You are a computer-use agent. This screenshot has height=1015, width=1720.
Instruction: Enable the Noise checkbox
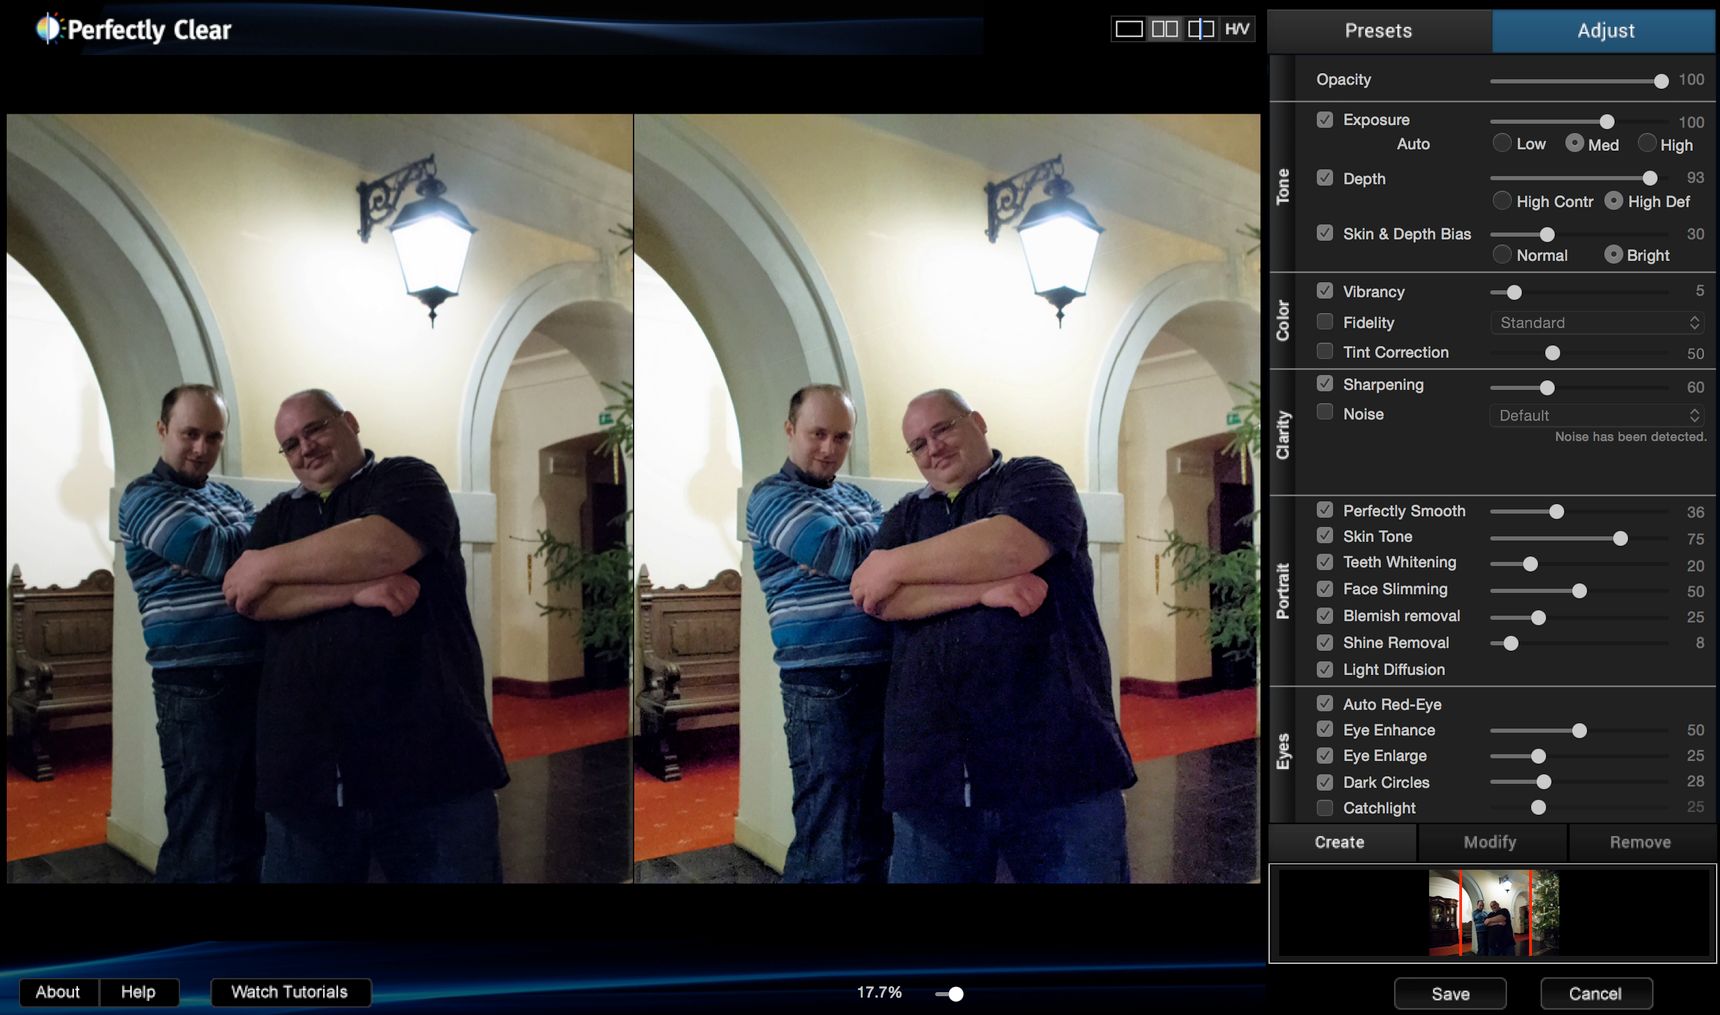(1325, 412)
